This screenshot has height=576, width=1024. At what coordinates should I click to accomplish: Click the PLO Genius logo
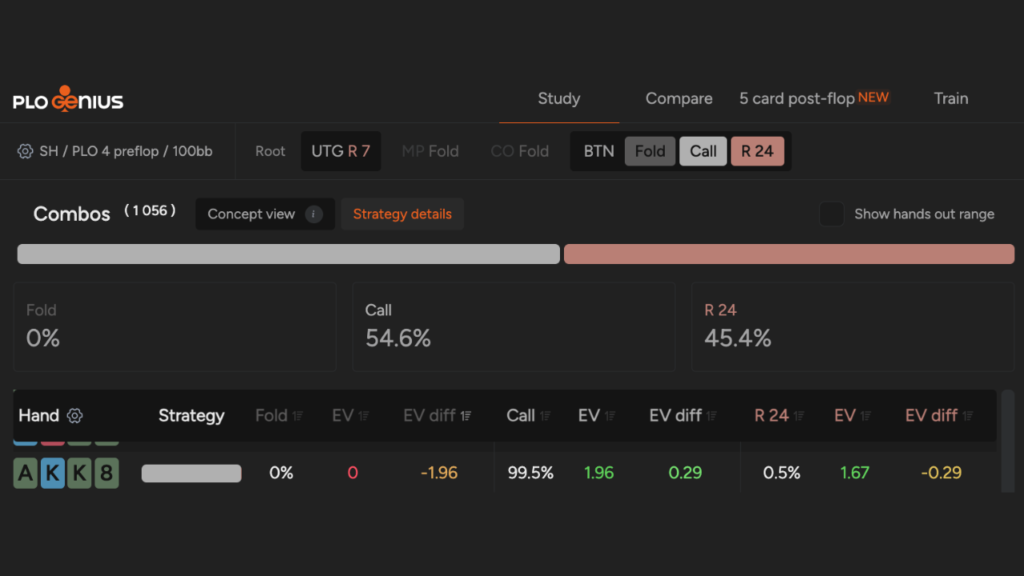(x=68, y=99)
